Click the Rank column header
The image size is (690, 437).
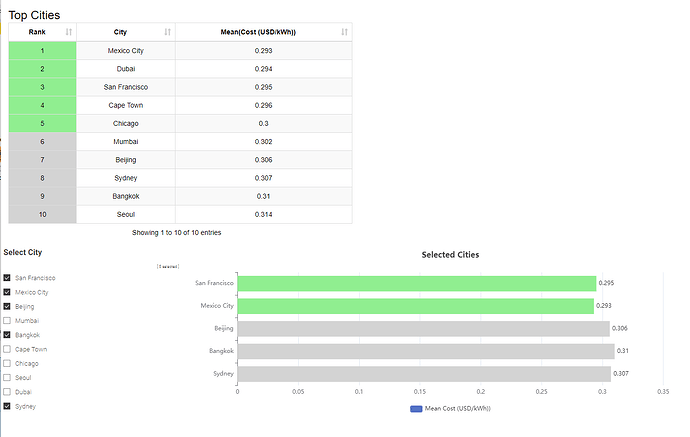click(x=42, y=32)
